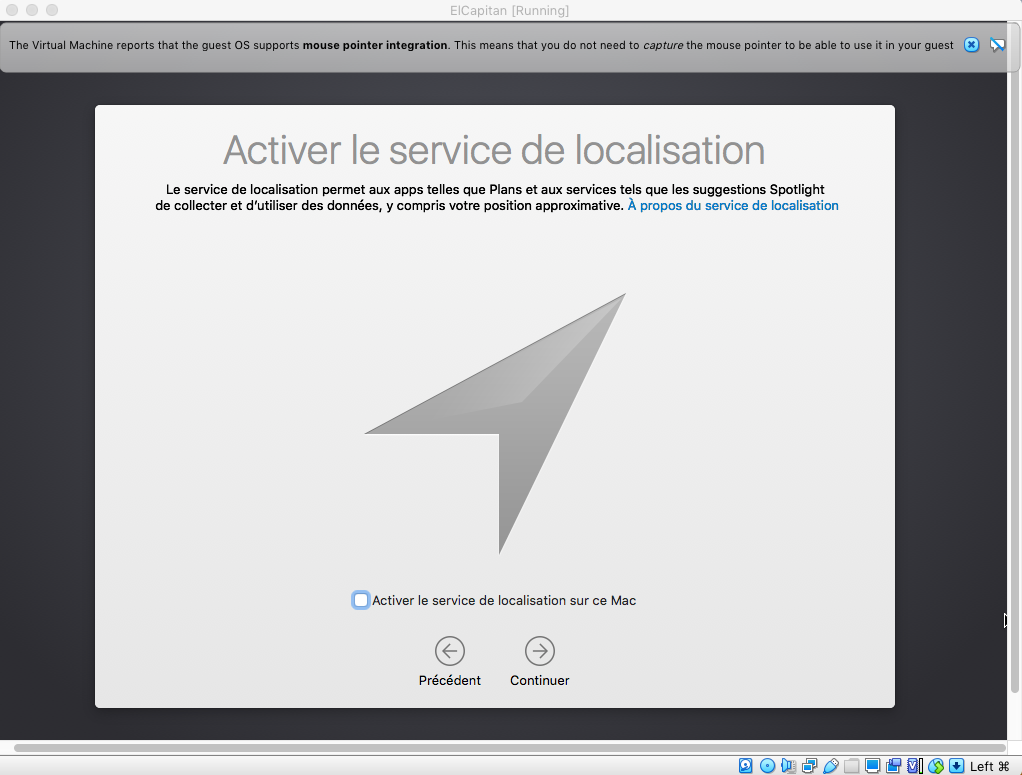Click the don't-show-again message icon in notification
This screenshot has height=775, width=1022.
(x=997, y=45)
